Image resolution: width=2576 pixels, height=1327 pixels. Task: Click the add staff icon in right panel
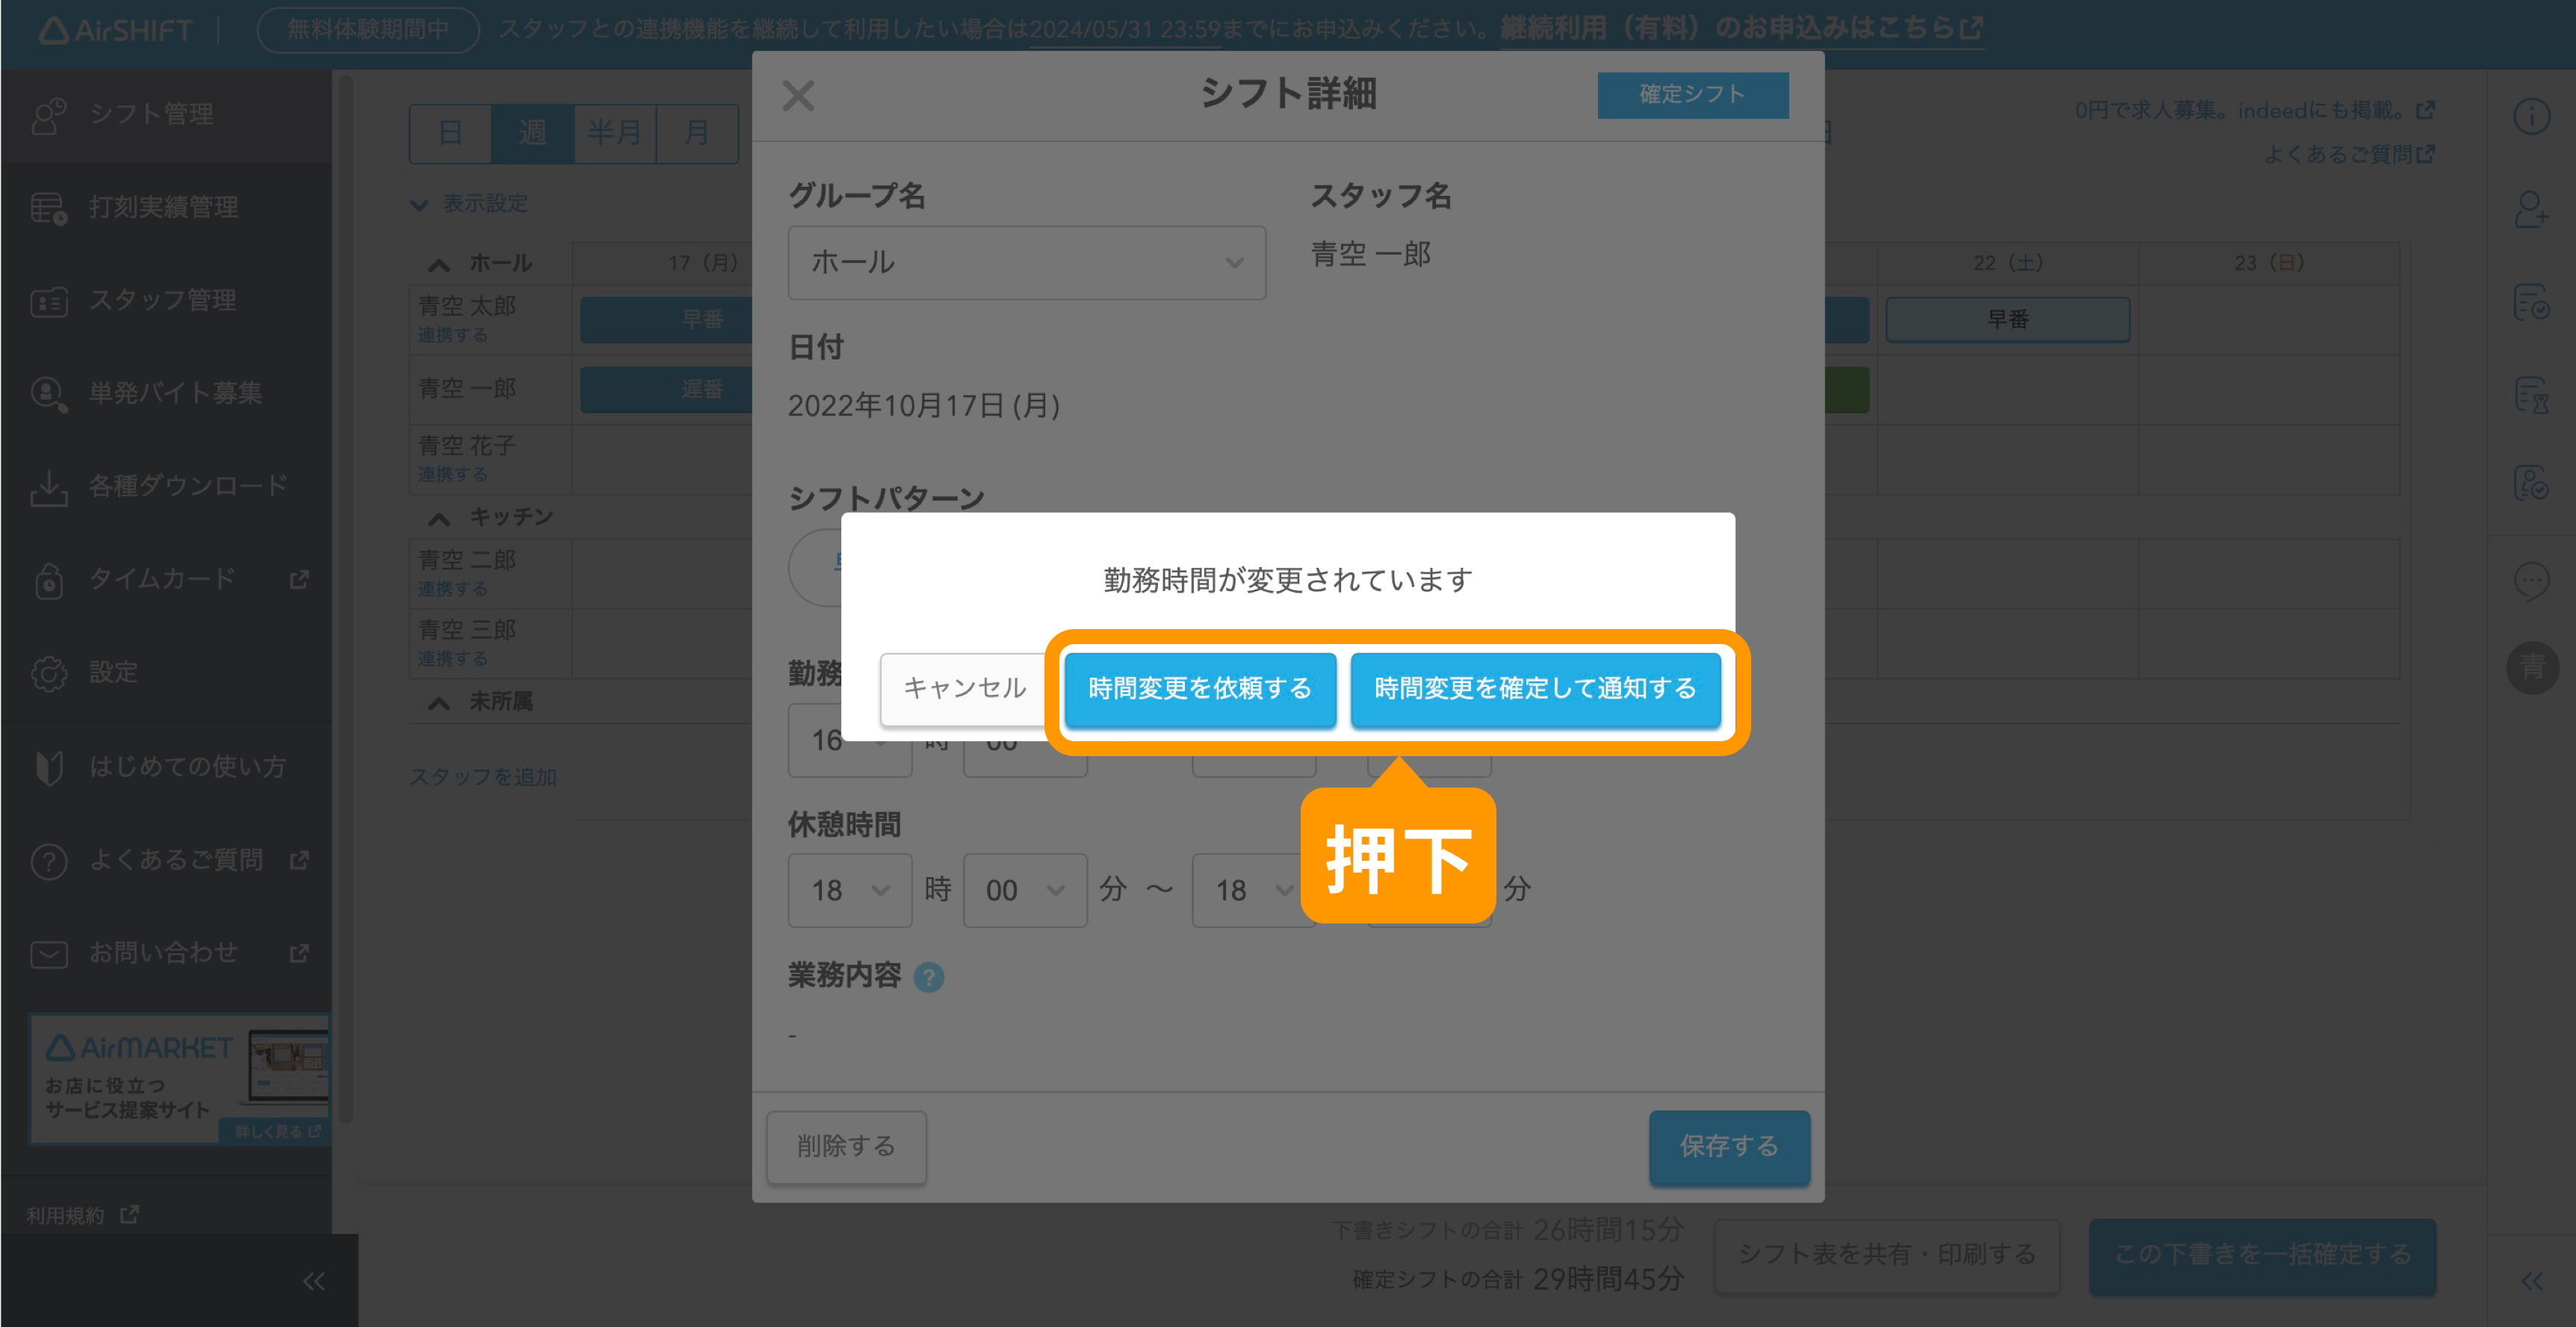[2531, 209]
